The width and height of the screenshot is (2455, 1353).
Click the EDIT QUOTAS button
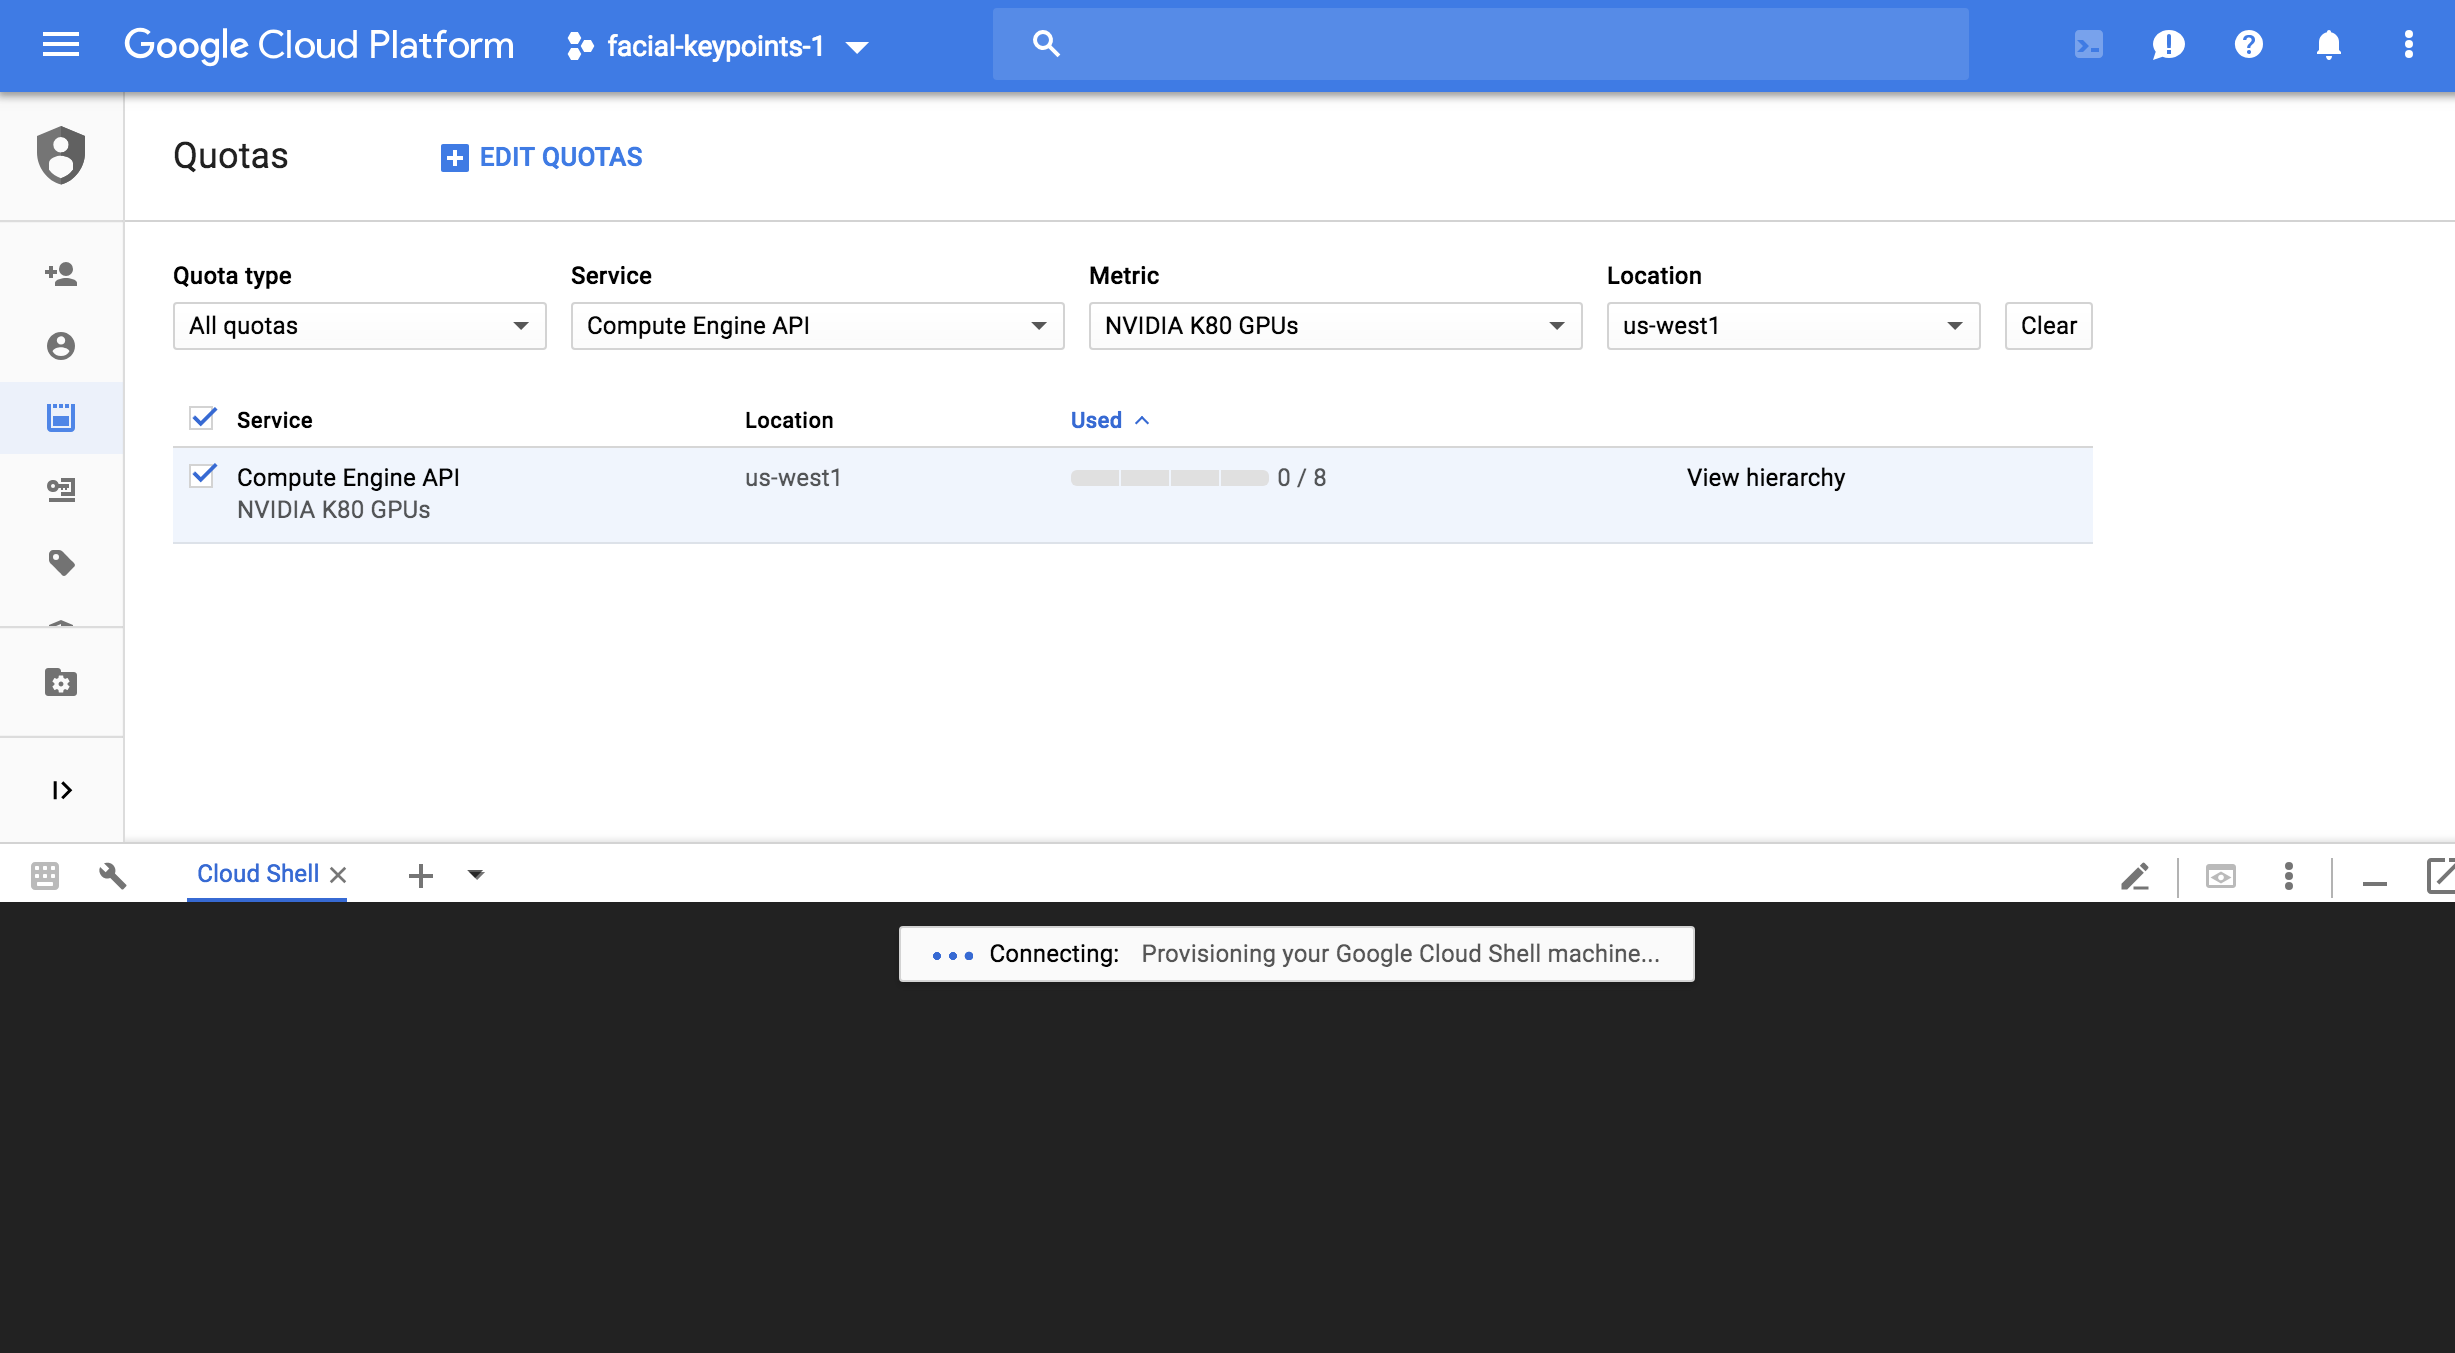[542, 157]
